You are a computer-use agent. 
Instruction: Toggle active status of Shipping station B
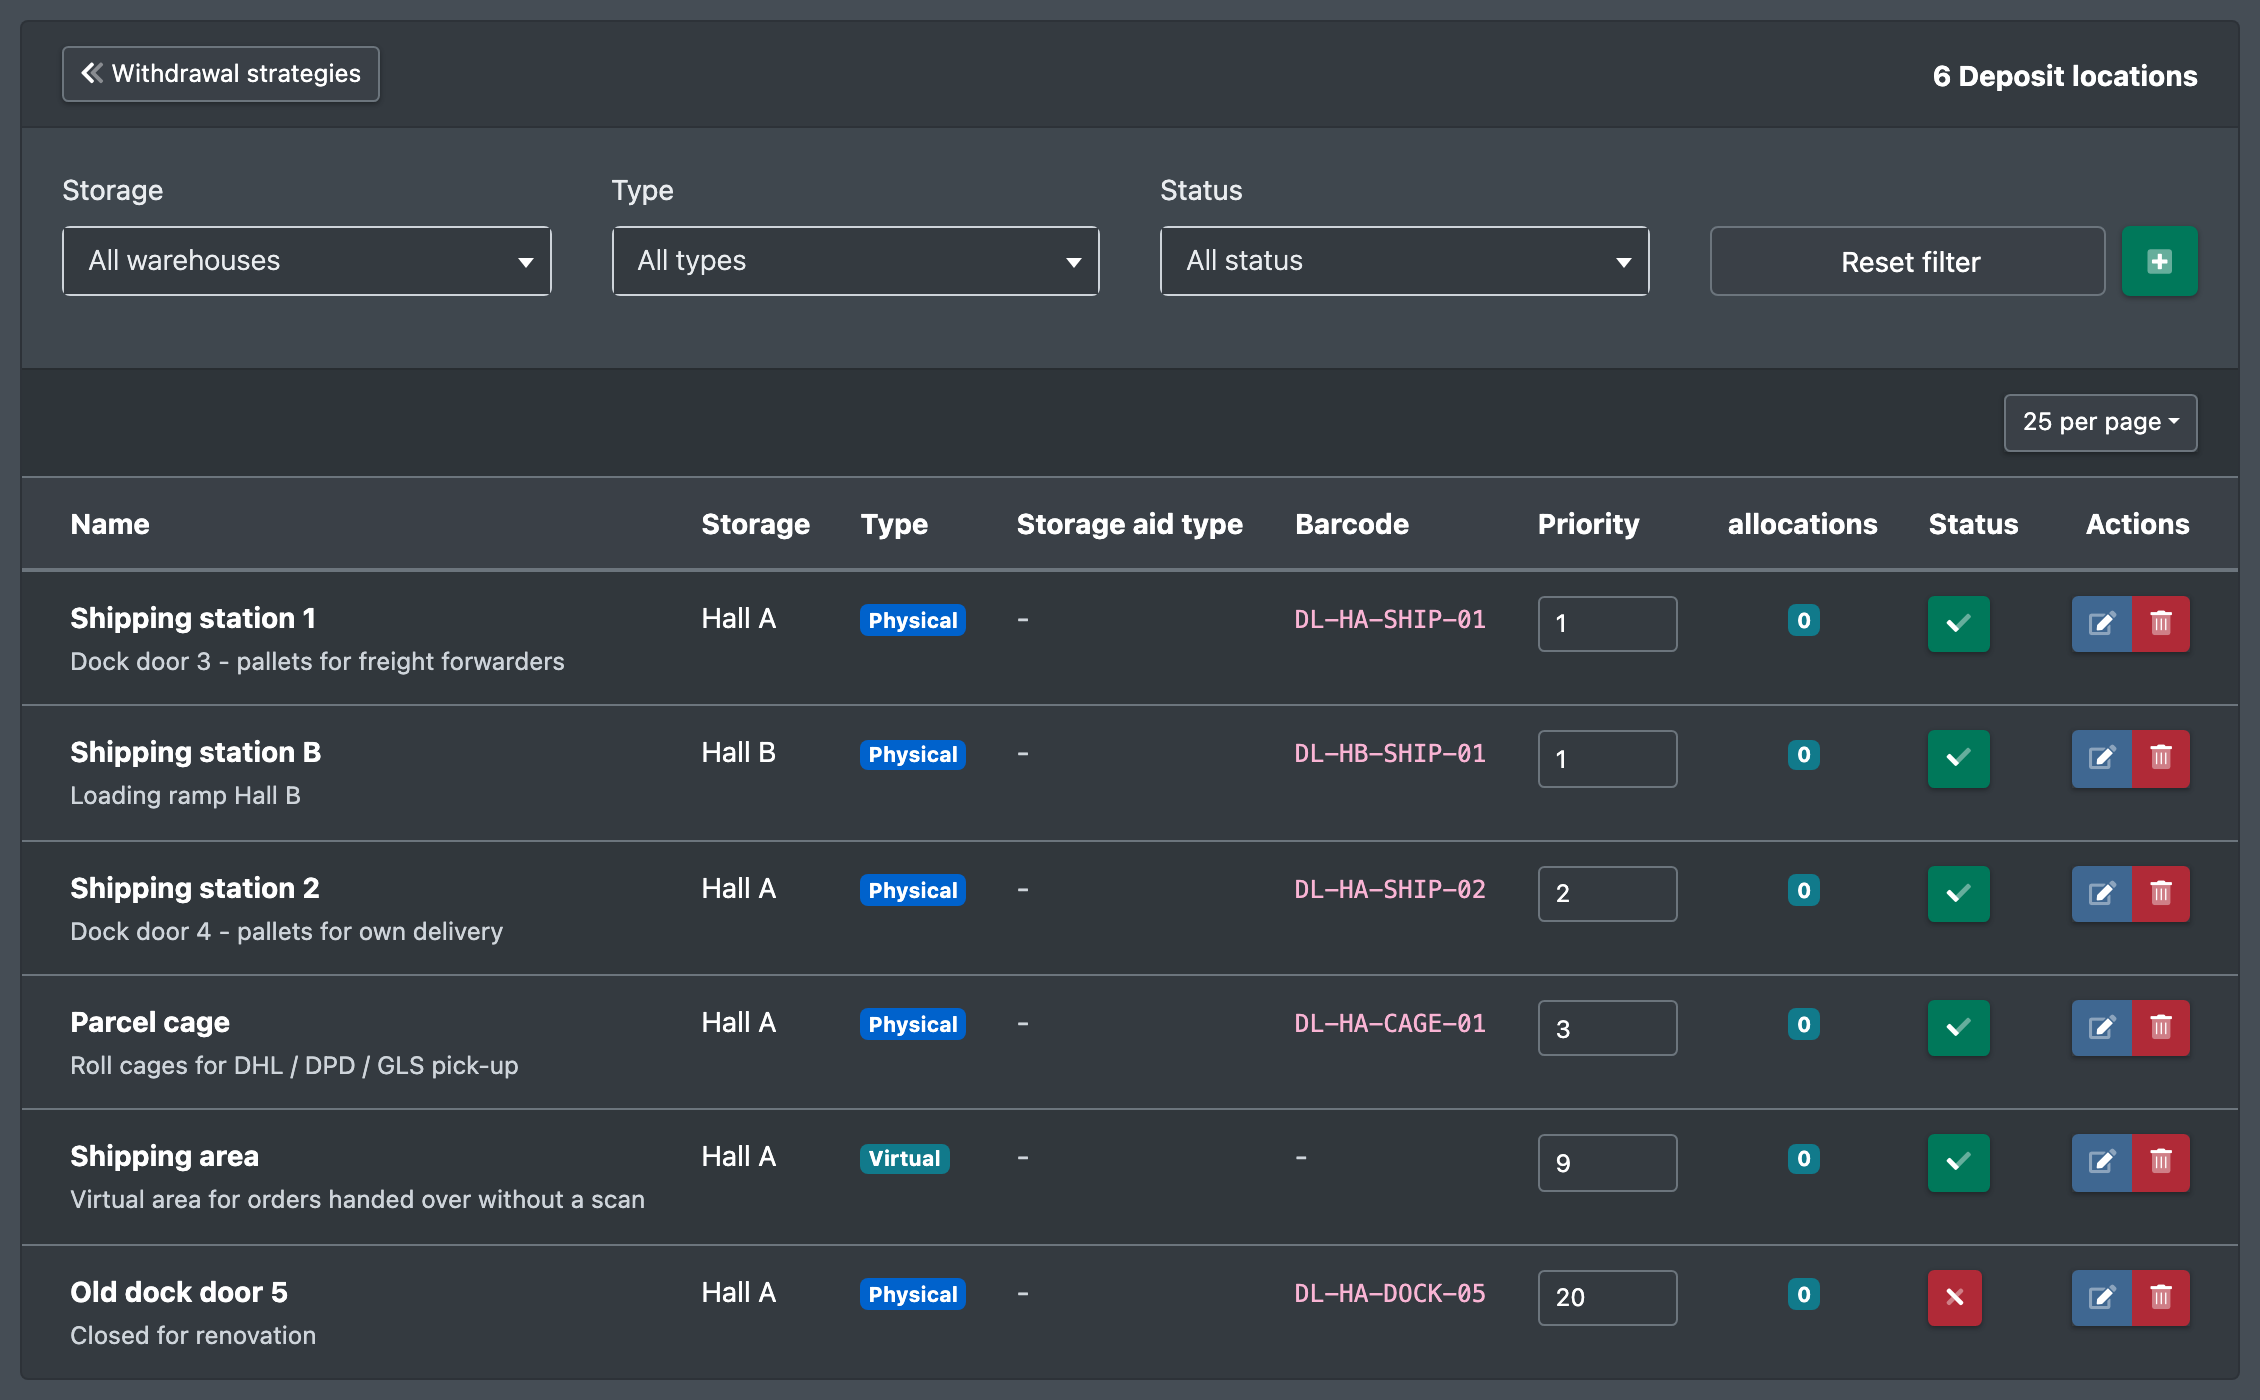click(x=1958, y=758)
